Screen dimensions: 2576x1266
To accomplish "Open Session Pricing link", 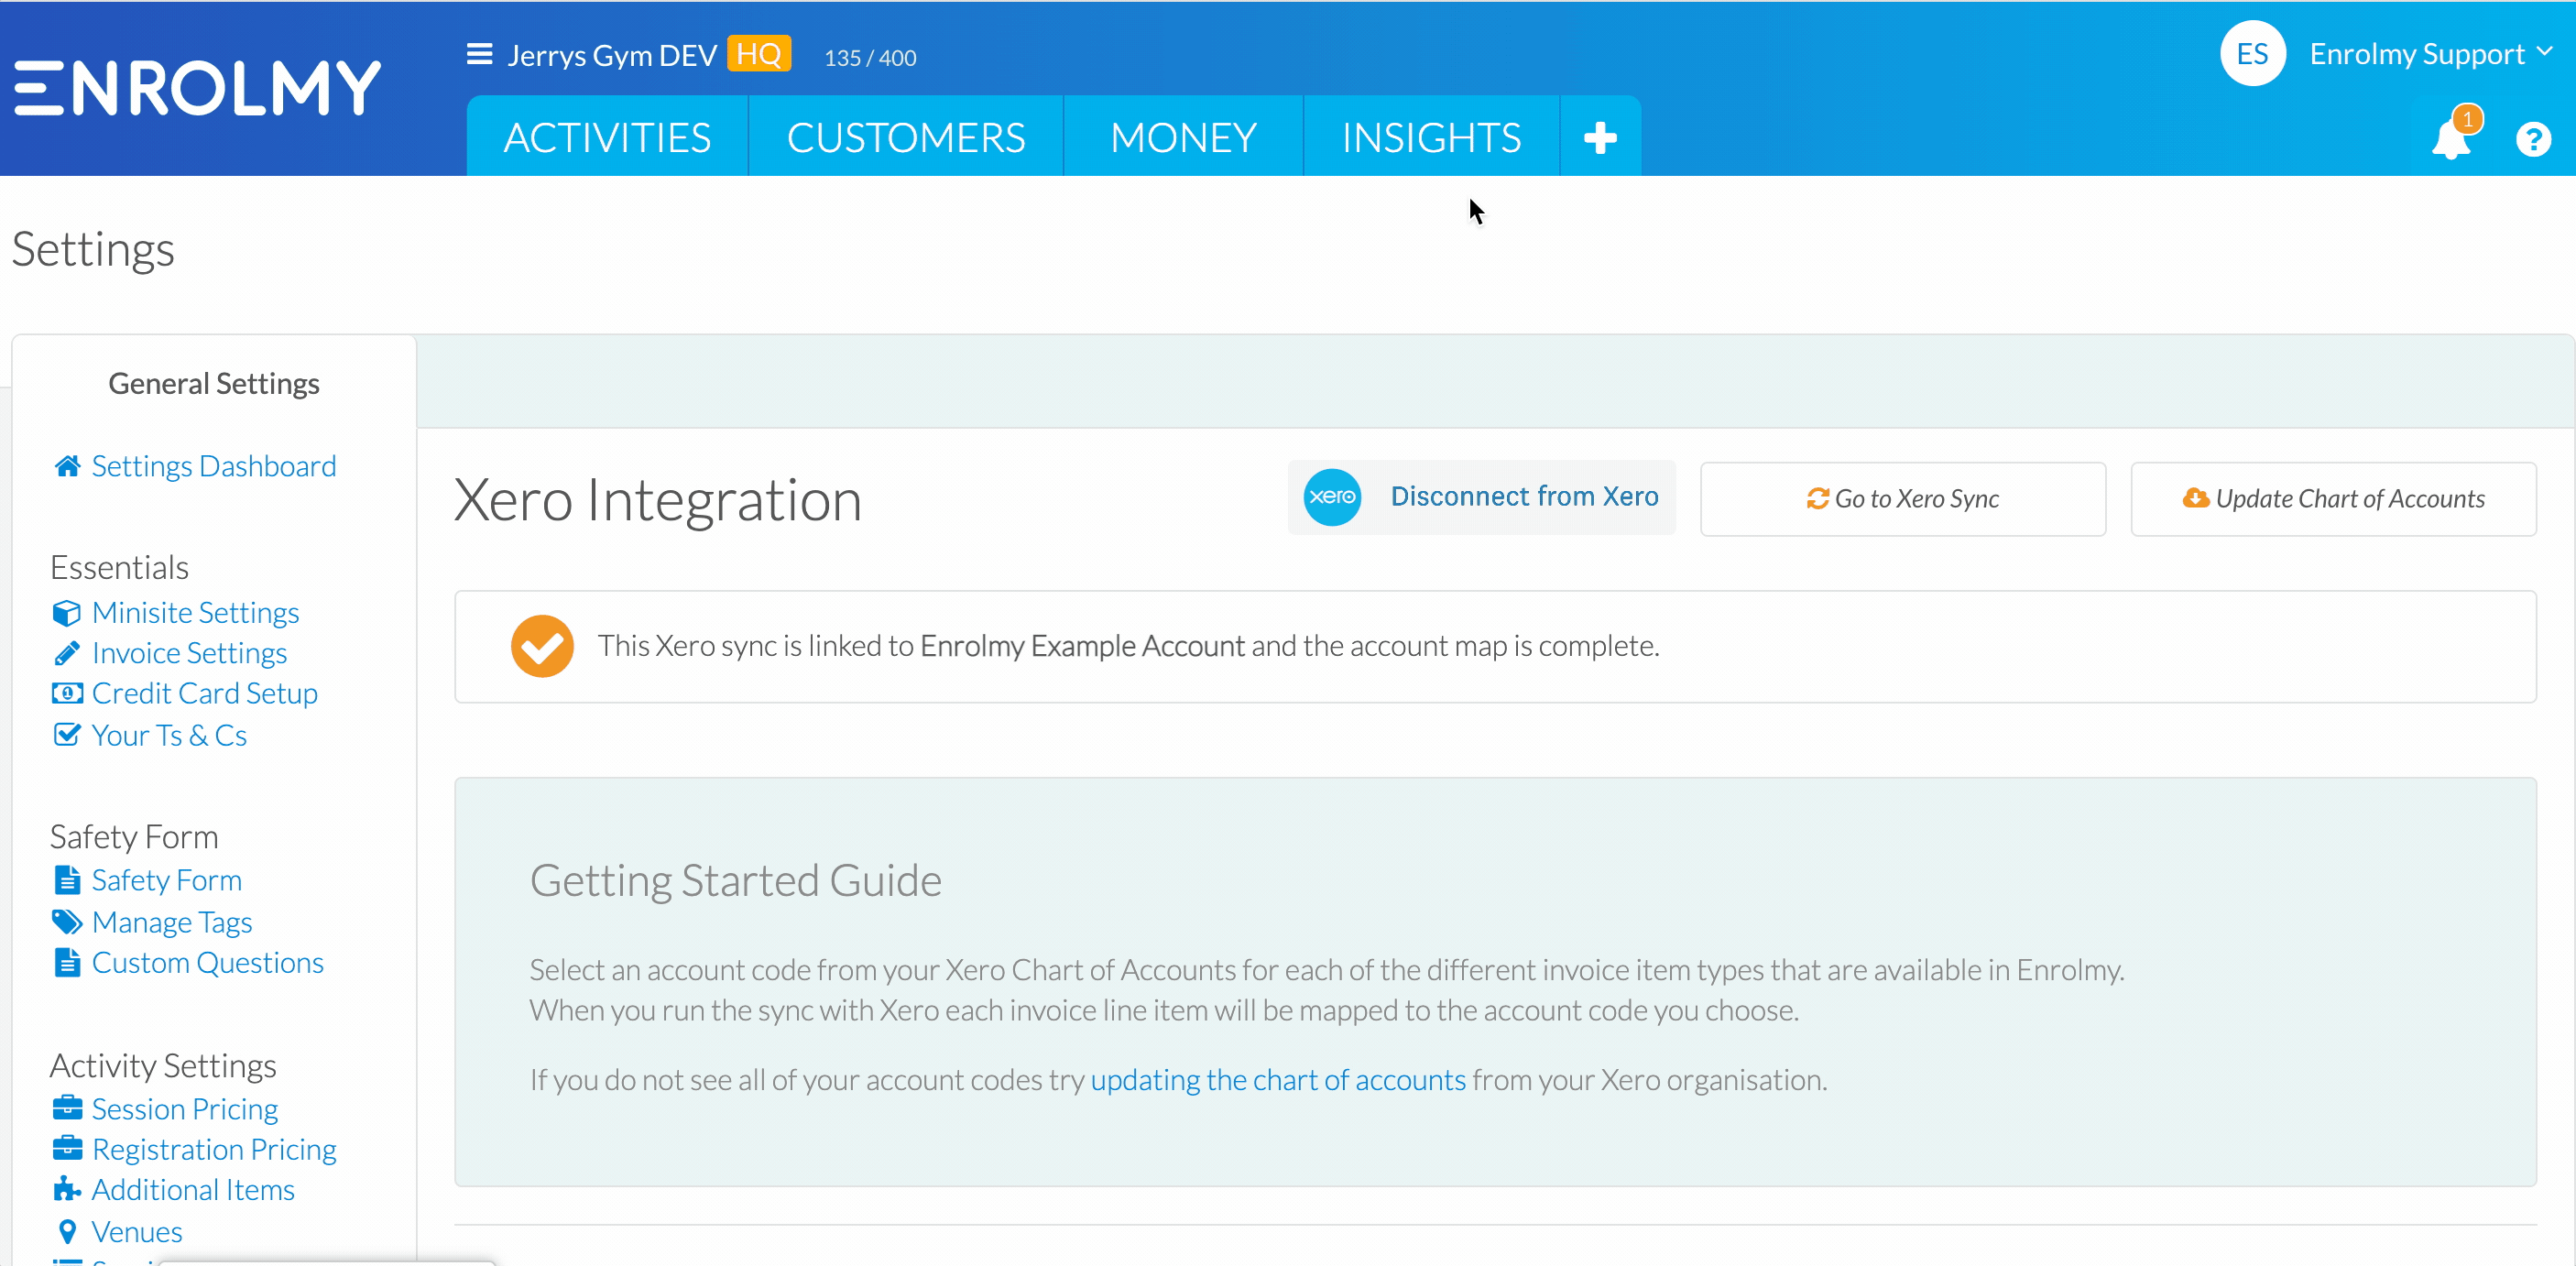I will [x=184, y=1108].
